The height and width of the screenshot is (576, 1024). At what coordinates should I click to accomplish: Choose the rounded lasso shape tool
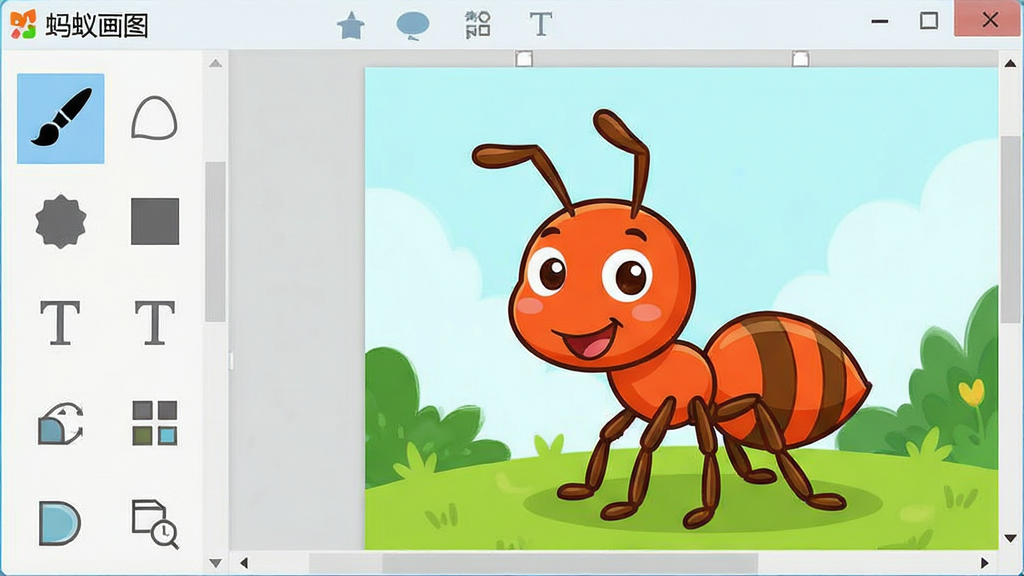pos(154,118)
